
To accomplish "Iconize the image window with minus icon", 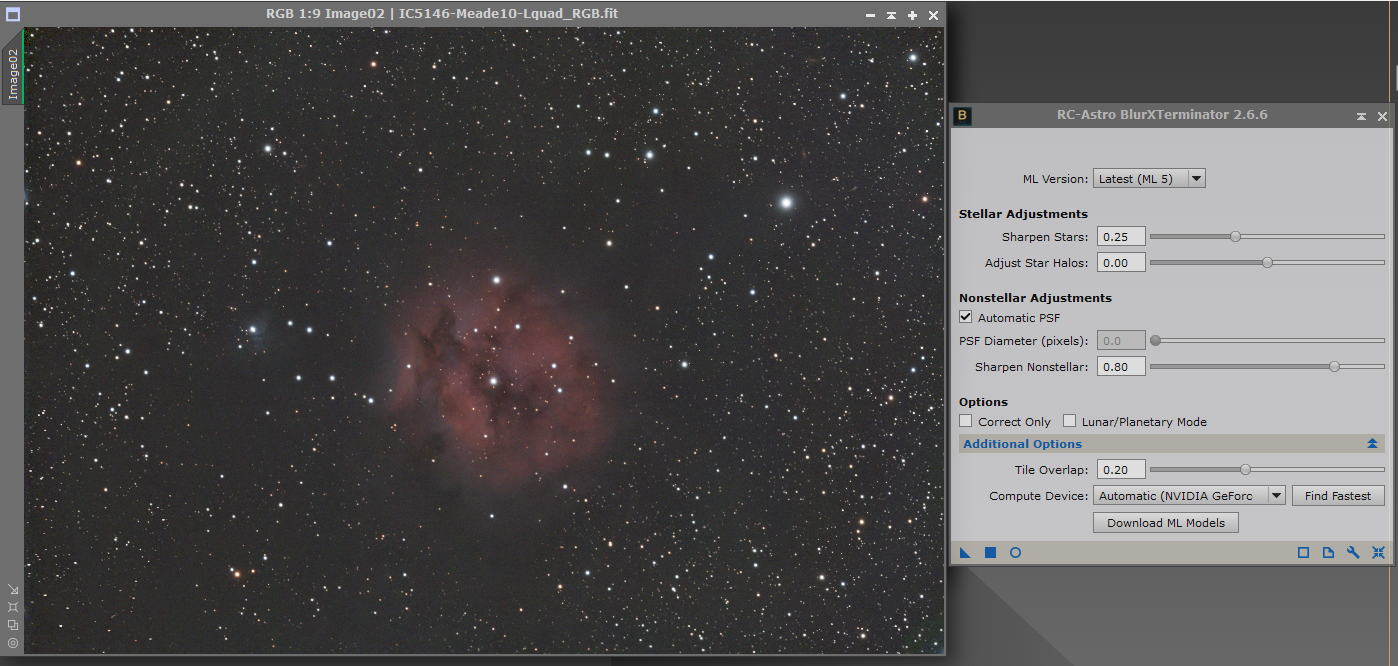I will tap(870, 16).
